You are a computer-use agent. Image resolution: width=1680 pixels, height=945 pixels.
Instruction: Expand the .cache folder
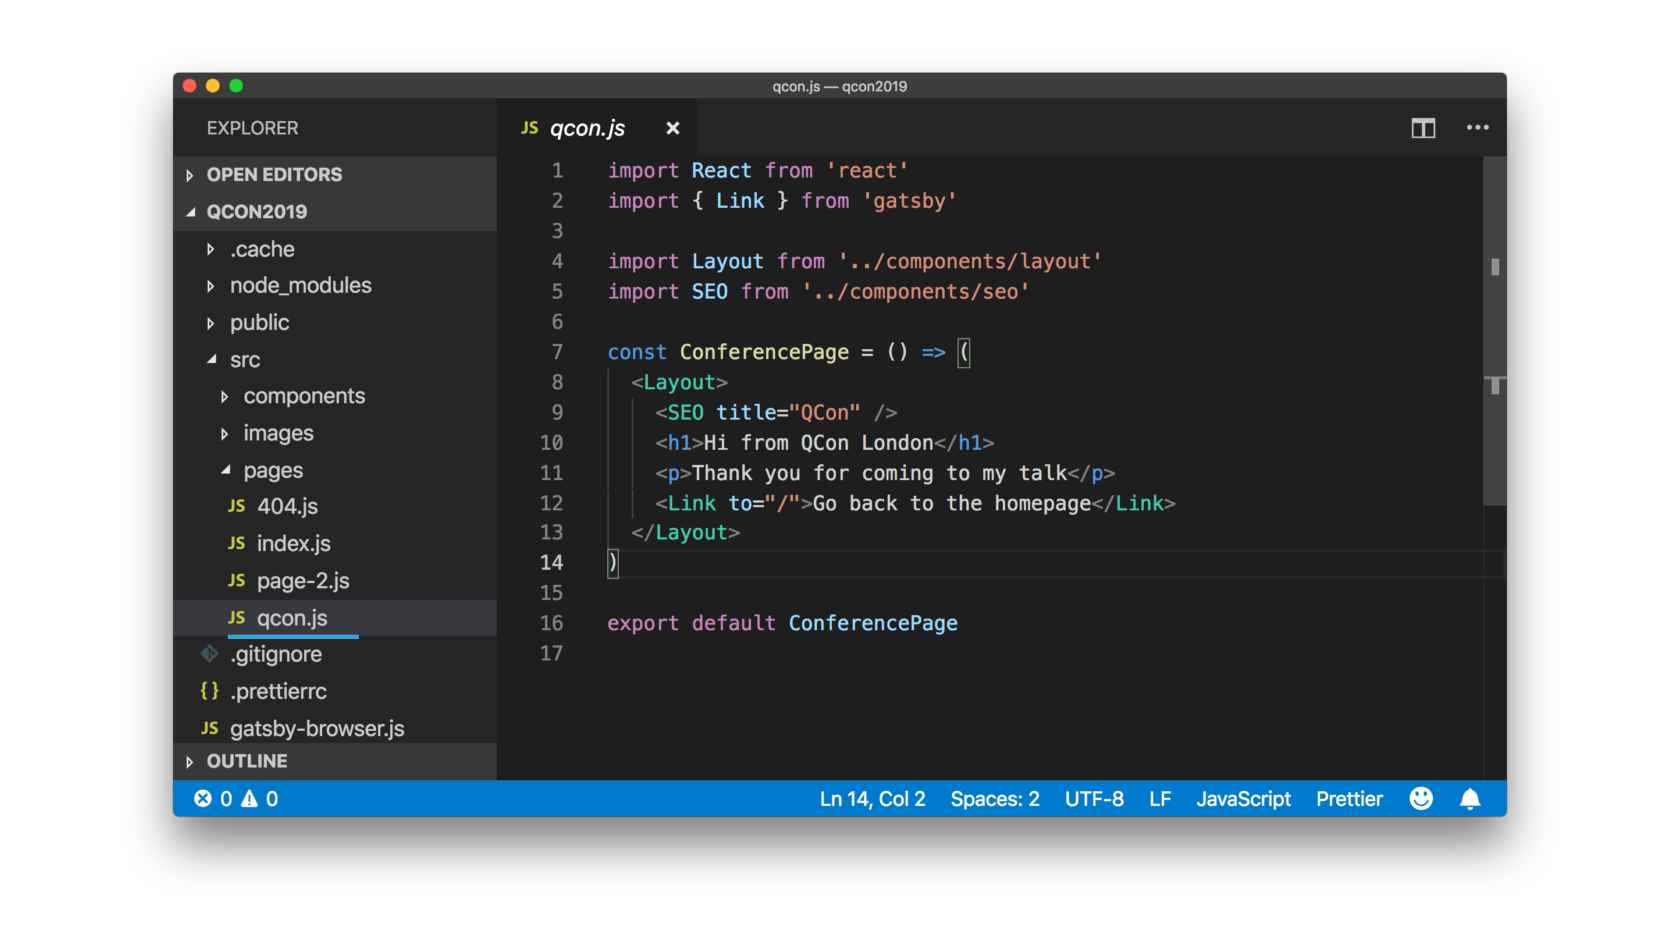(211, 248)
